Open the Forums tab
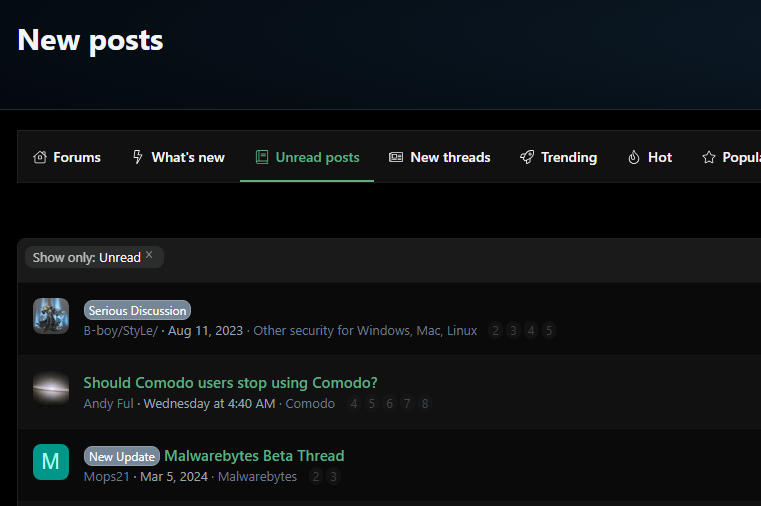This screenshot has height=506, width=761. [67, 157]
